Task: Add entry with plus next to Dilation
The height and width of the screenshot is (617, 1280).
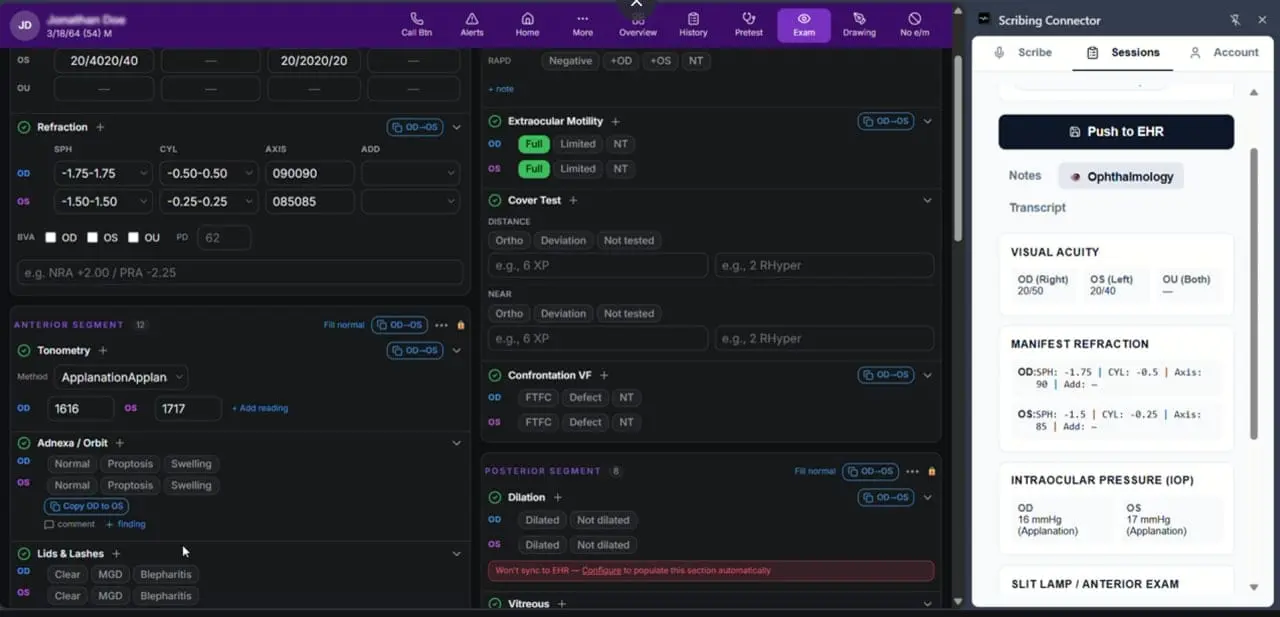Action: point(557,497)
